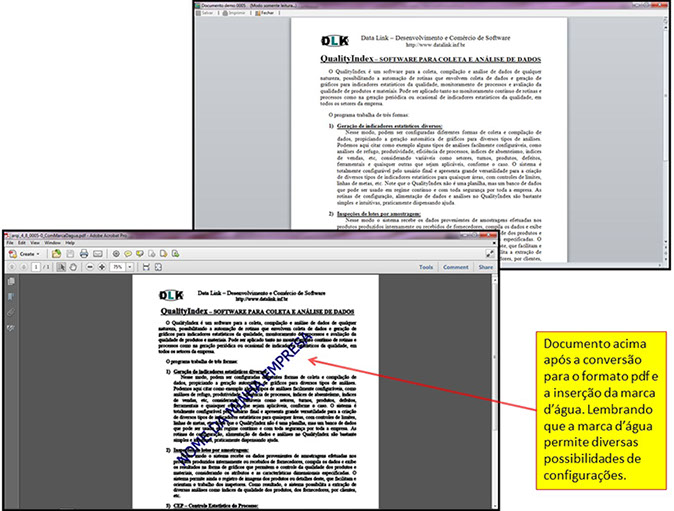Open the File menu in Acrobat
The height and width of the screenshot is (511, 674).
pos(10,243)
